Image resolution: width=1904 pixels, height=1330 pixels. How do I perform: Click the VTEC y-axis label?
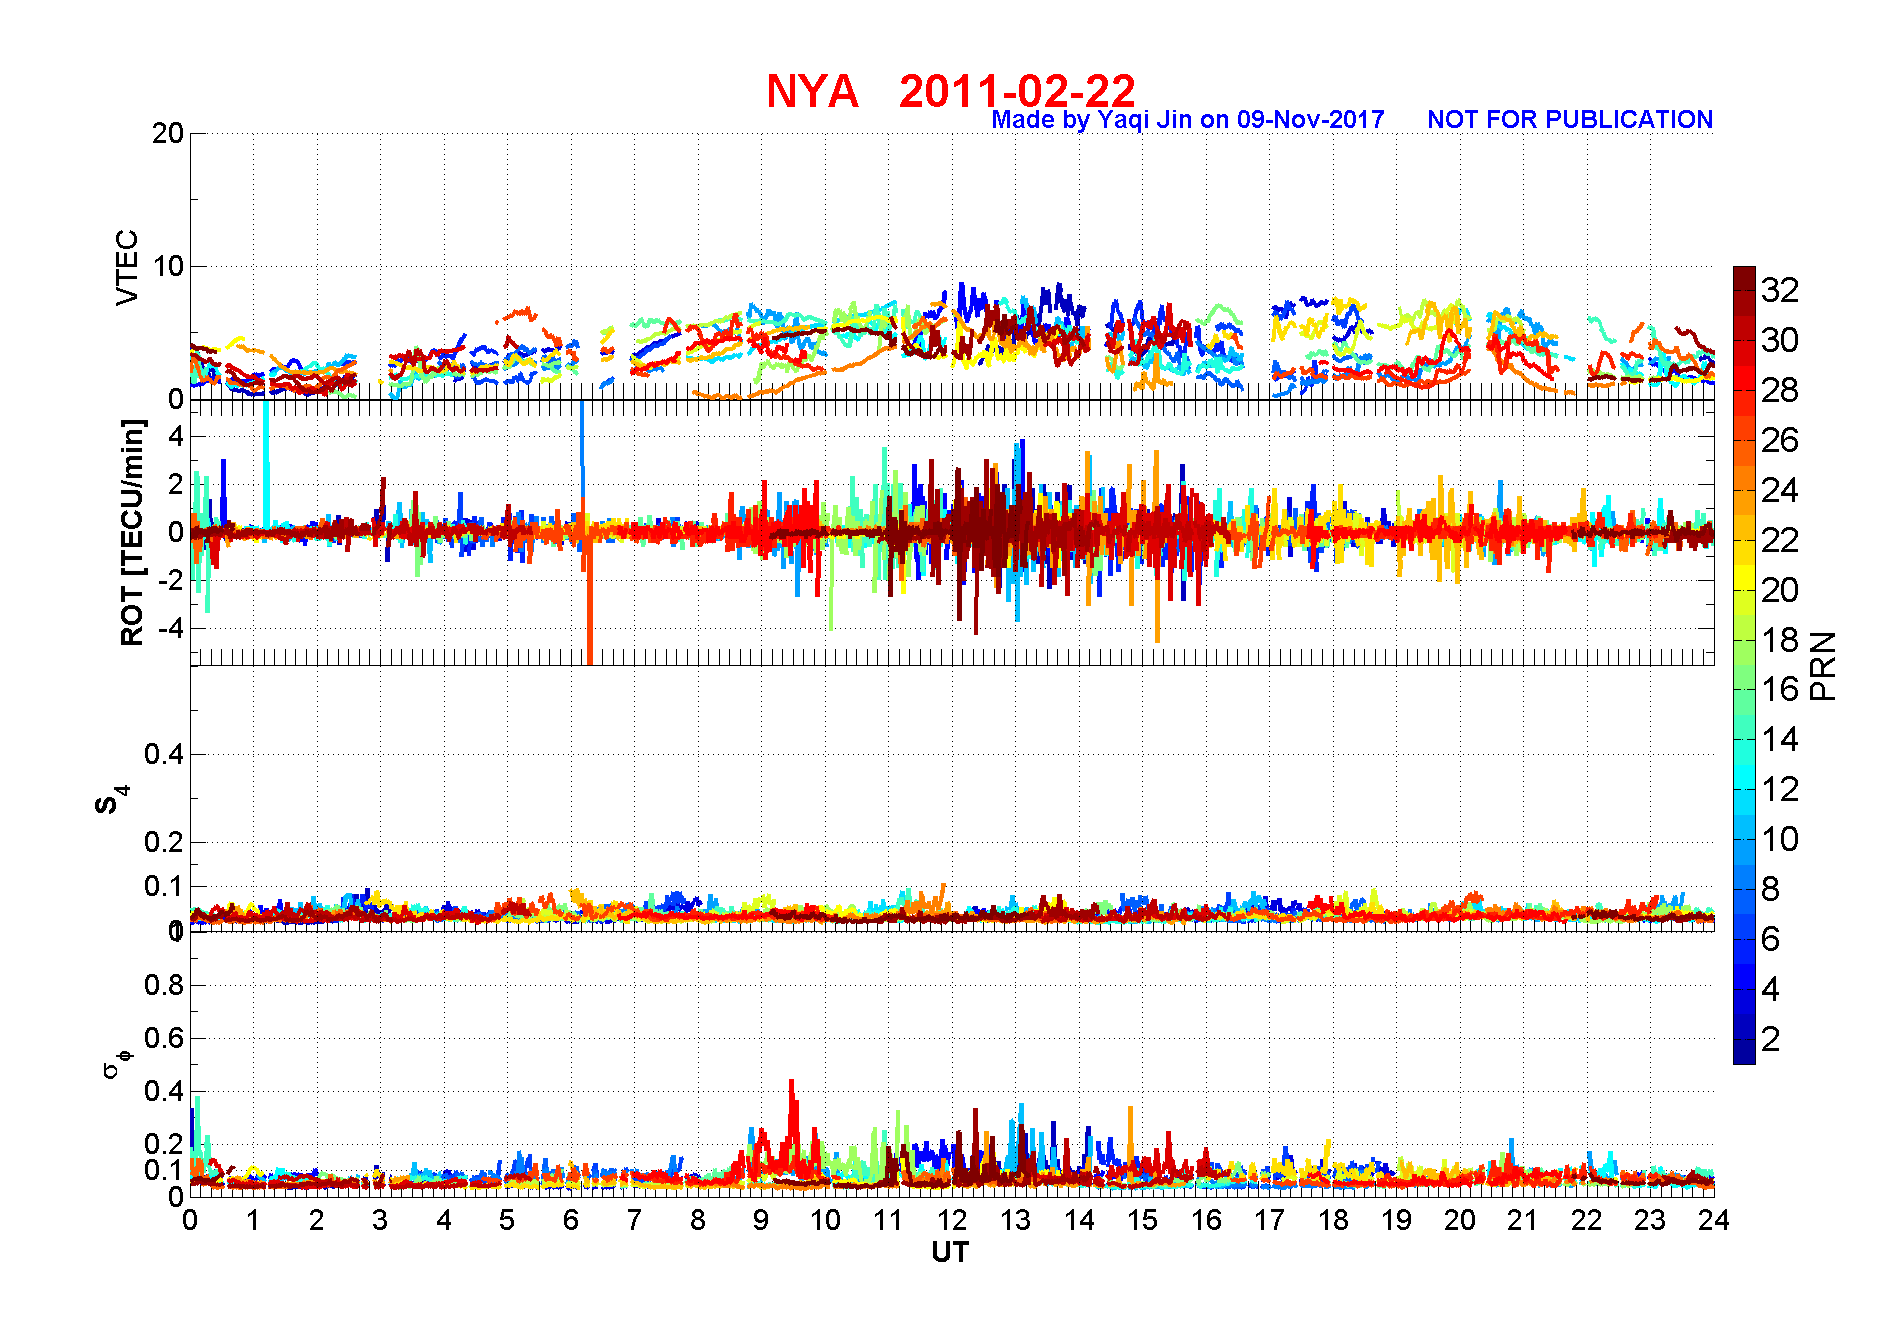[127, 267]
